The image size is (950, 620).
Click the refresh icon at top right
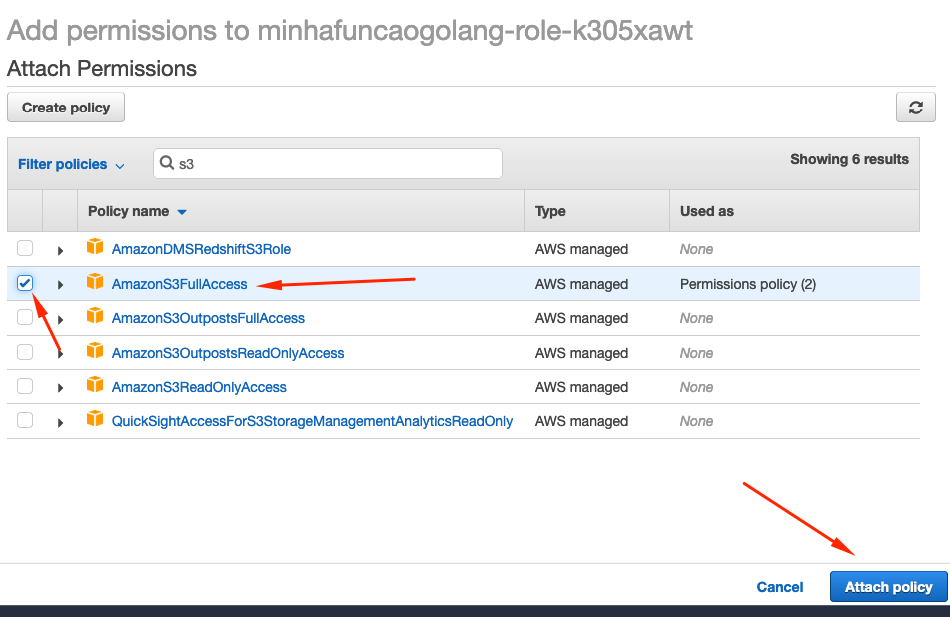(916, 107)
